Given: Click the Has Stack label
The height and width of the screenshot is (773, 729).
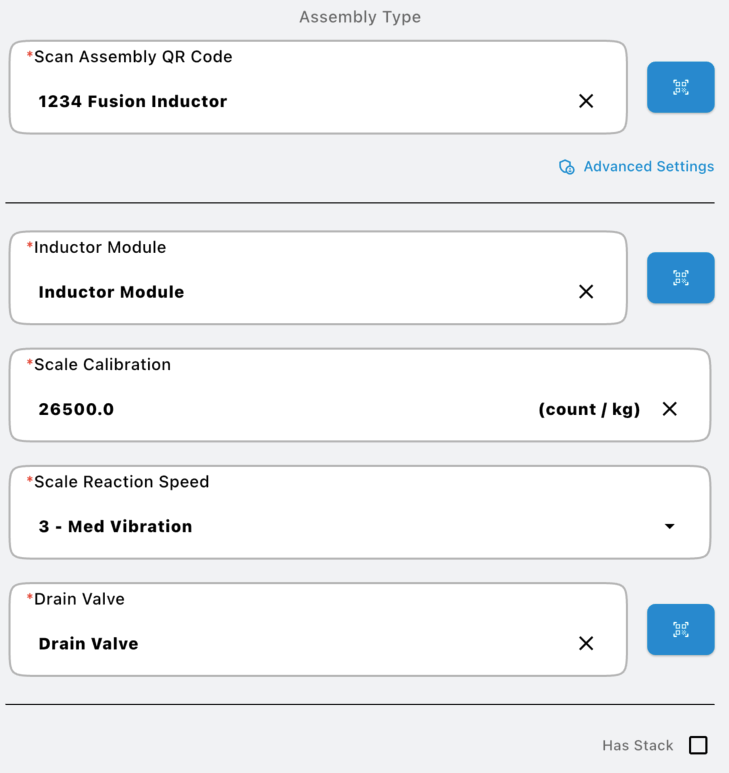Looking at the screenshot, I should tap(637, 745).
